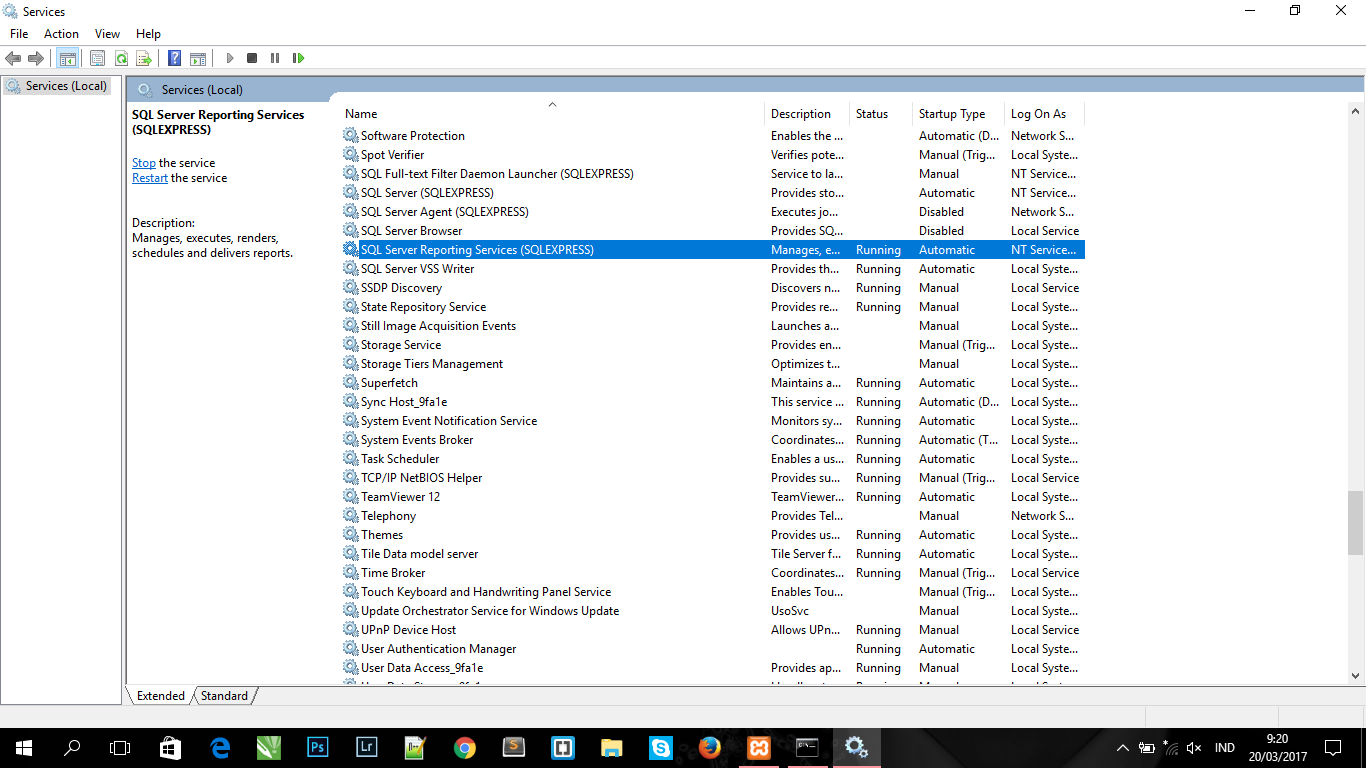Select the User Authentication Manager service
Image resolution: width=1366 pixels, height=768 pixels.
tap(712, 649)
